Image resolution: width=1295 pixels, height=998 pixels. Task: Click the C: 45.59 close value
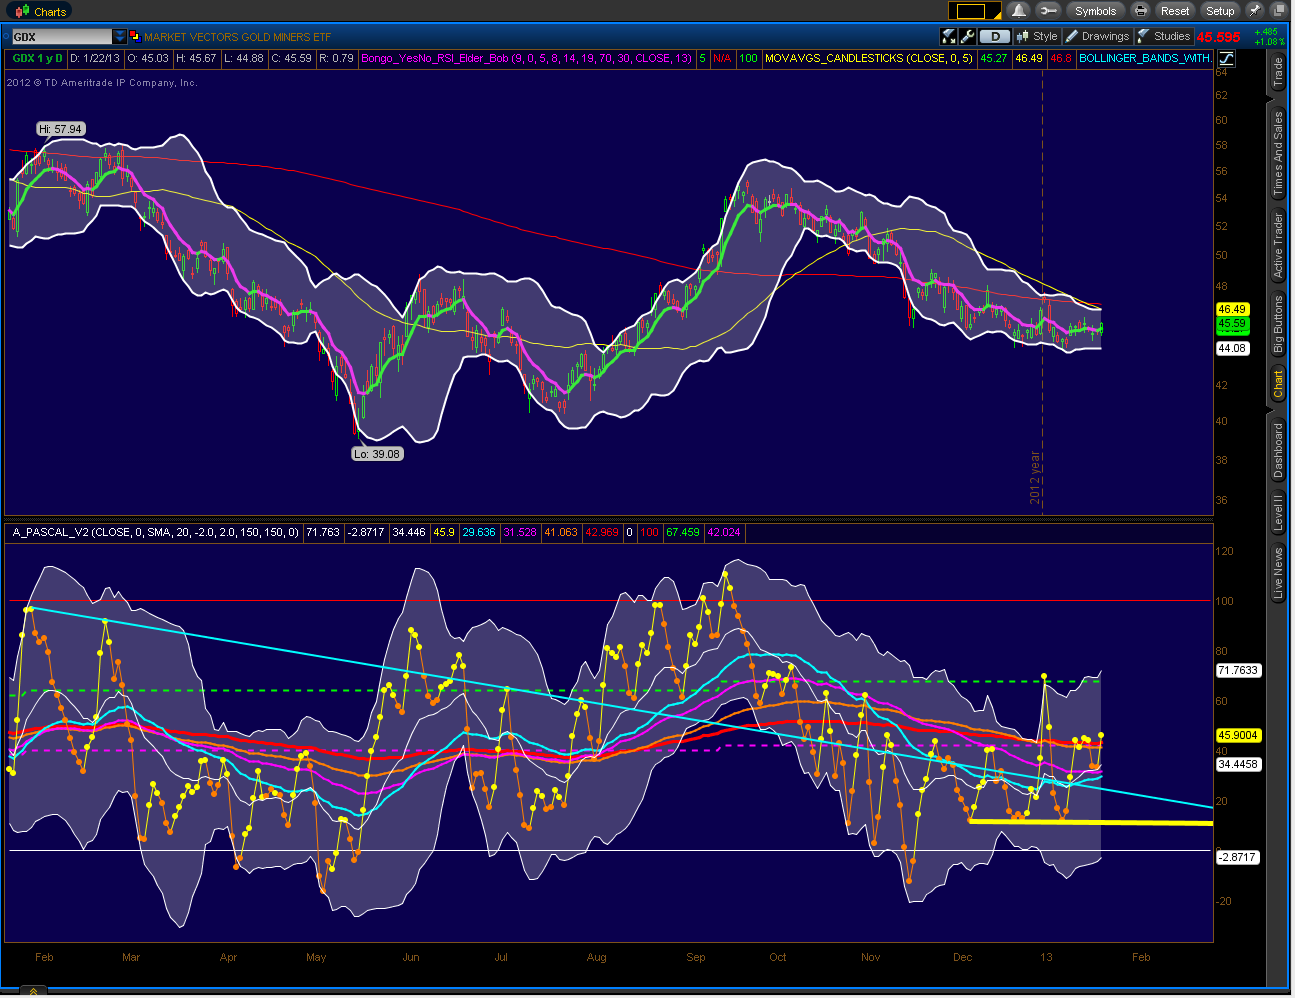(x=291, y=58)
